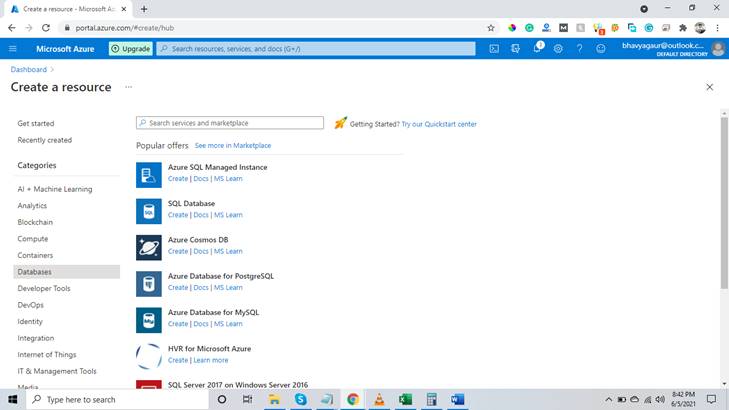Open the feedback smiley icon
This screenshot has height=410, width=729.
click(x=601, y=48)
